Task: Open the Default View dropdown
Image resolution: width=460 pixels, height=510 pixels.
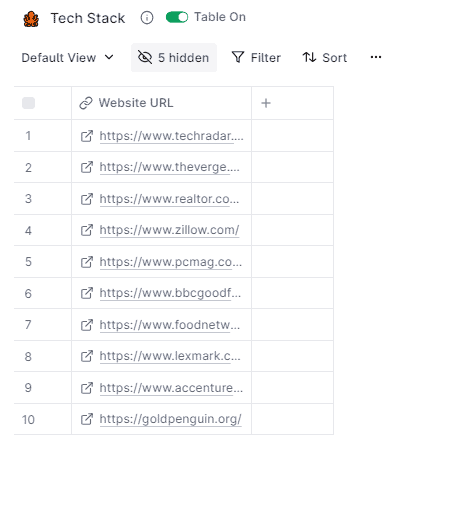Action: (x=68, y=58)
